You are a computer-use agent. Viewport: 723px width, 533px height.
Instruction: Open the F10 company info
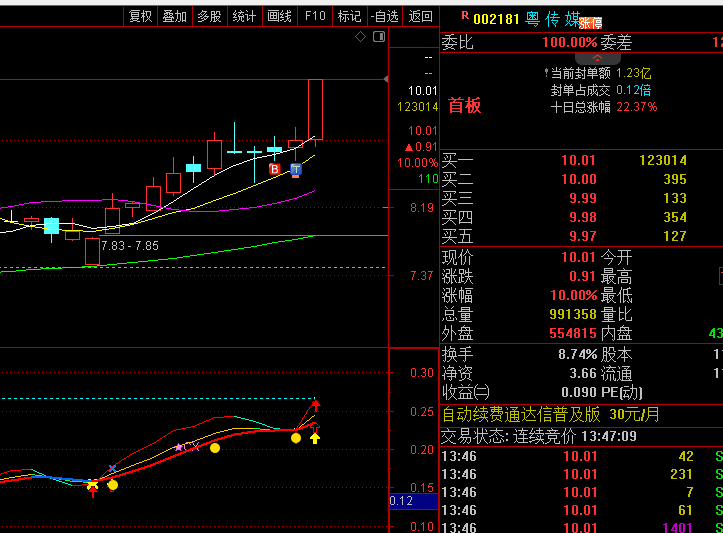point(315,17)
